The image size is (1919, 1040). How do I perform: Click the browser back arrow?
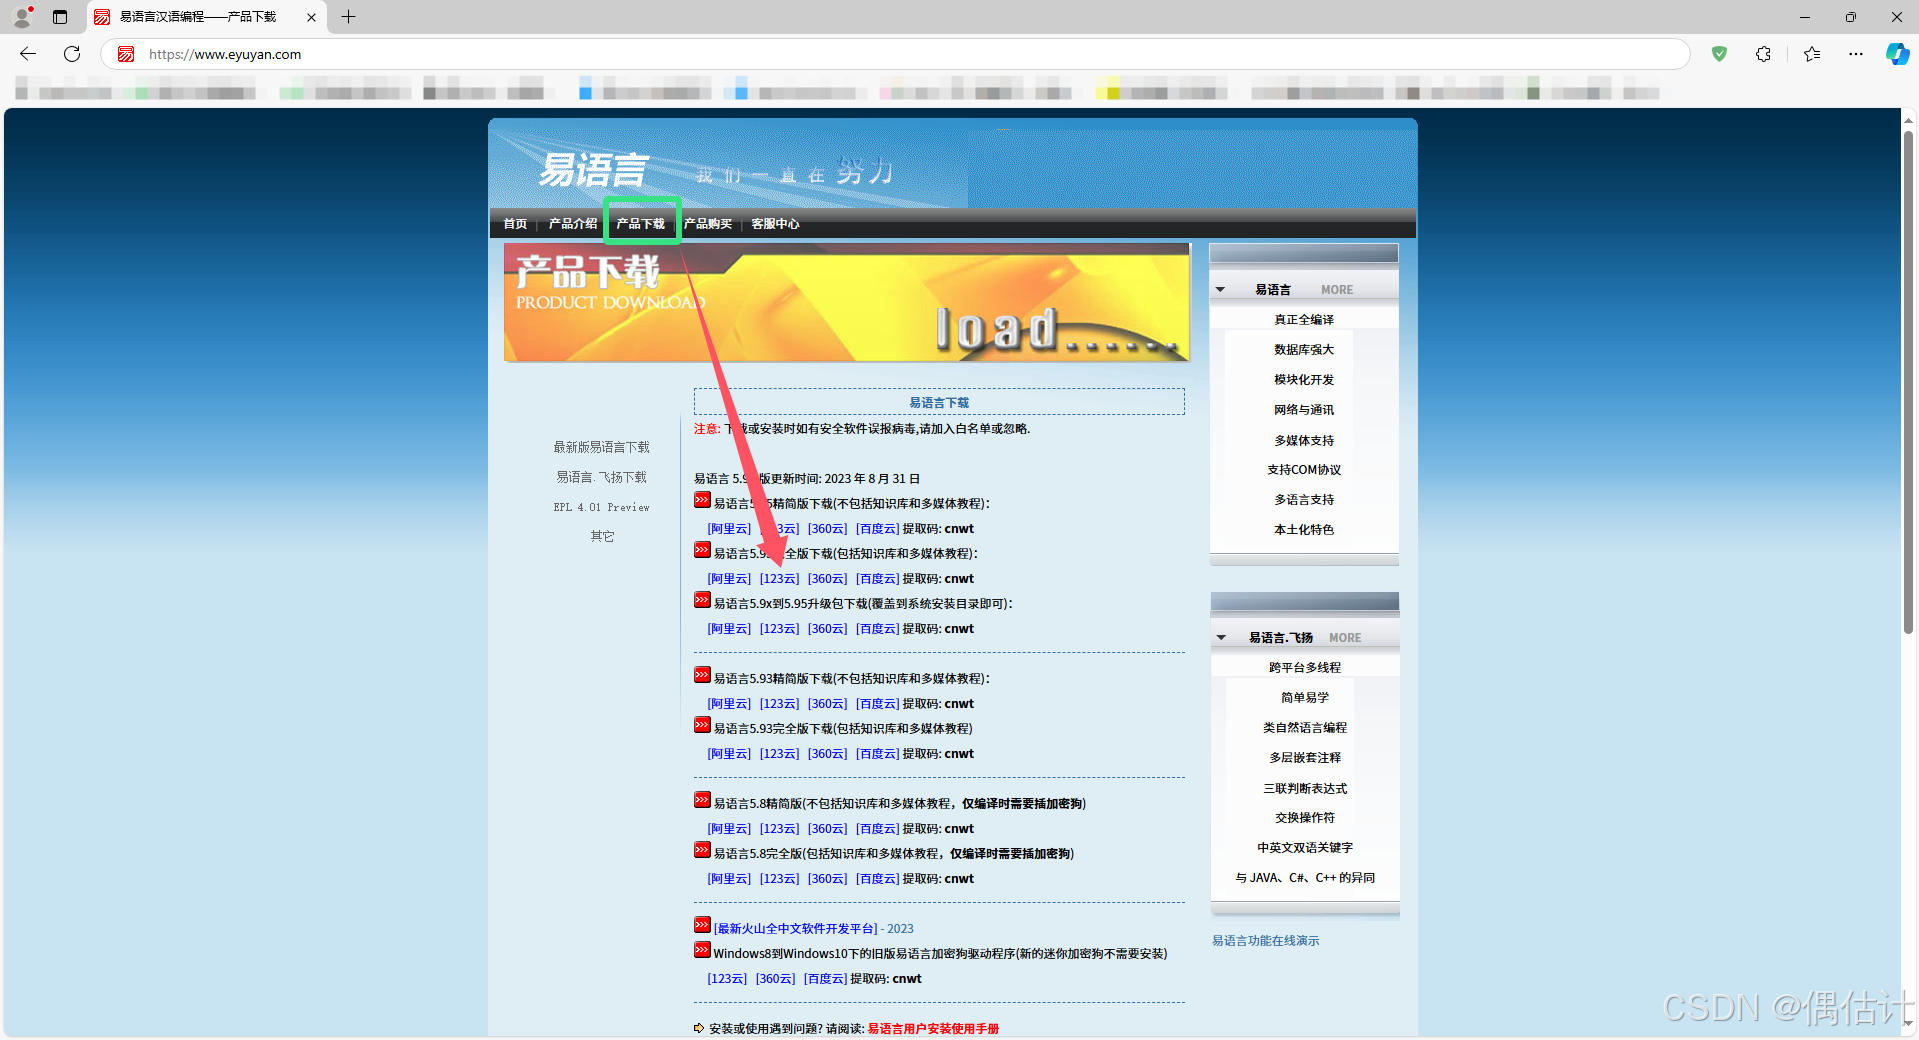click(28, 54)
